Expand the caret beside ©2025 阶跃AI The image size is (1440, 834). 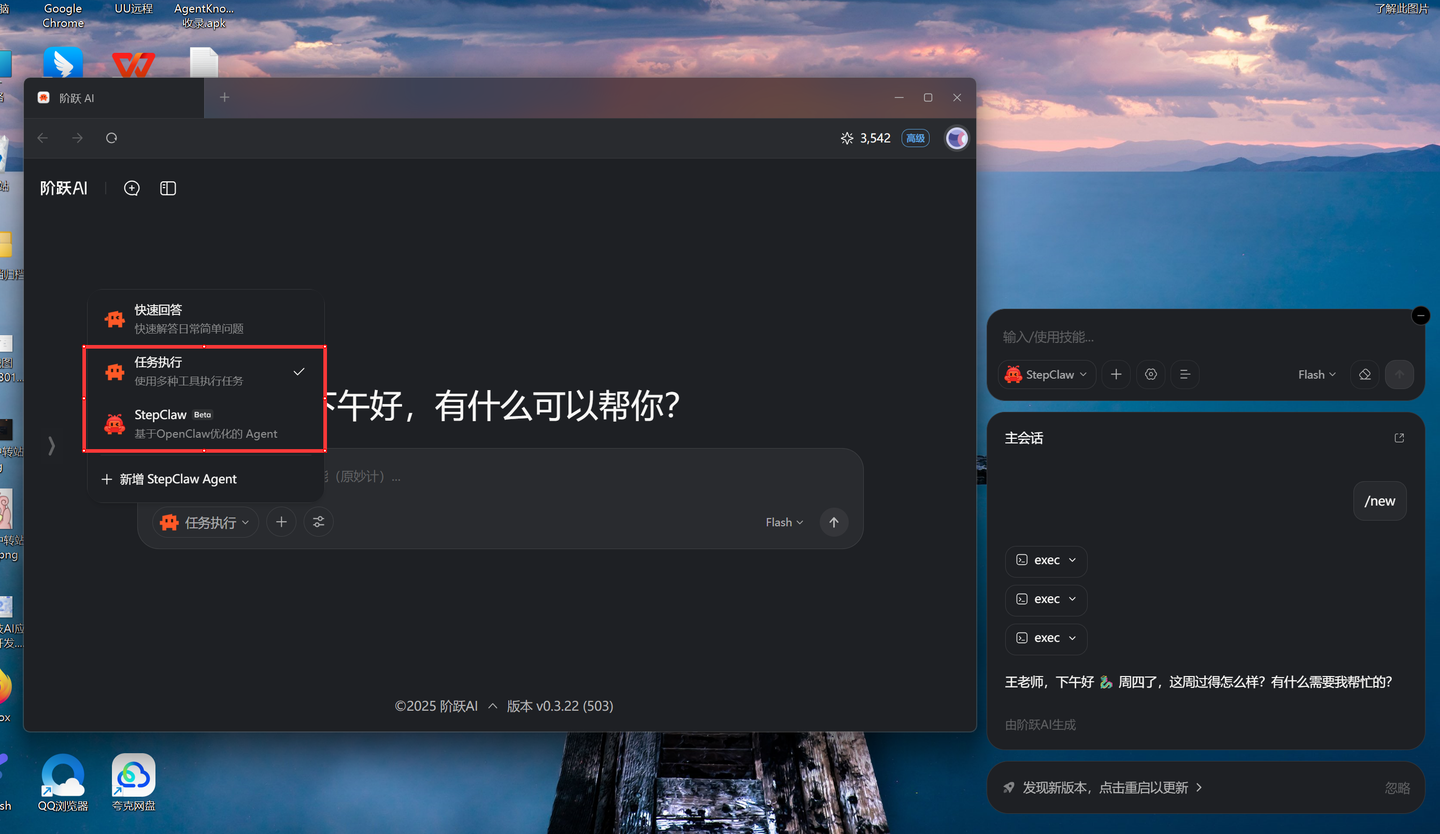click(492, 706)
